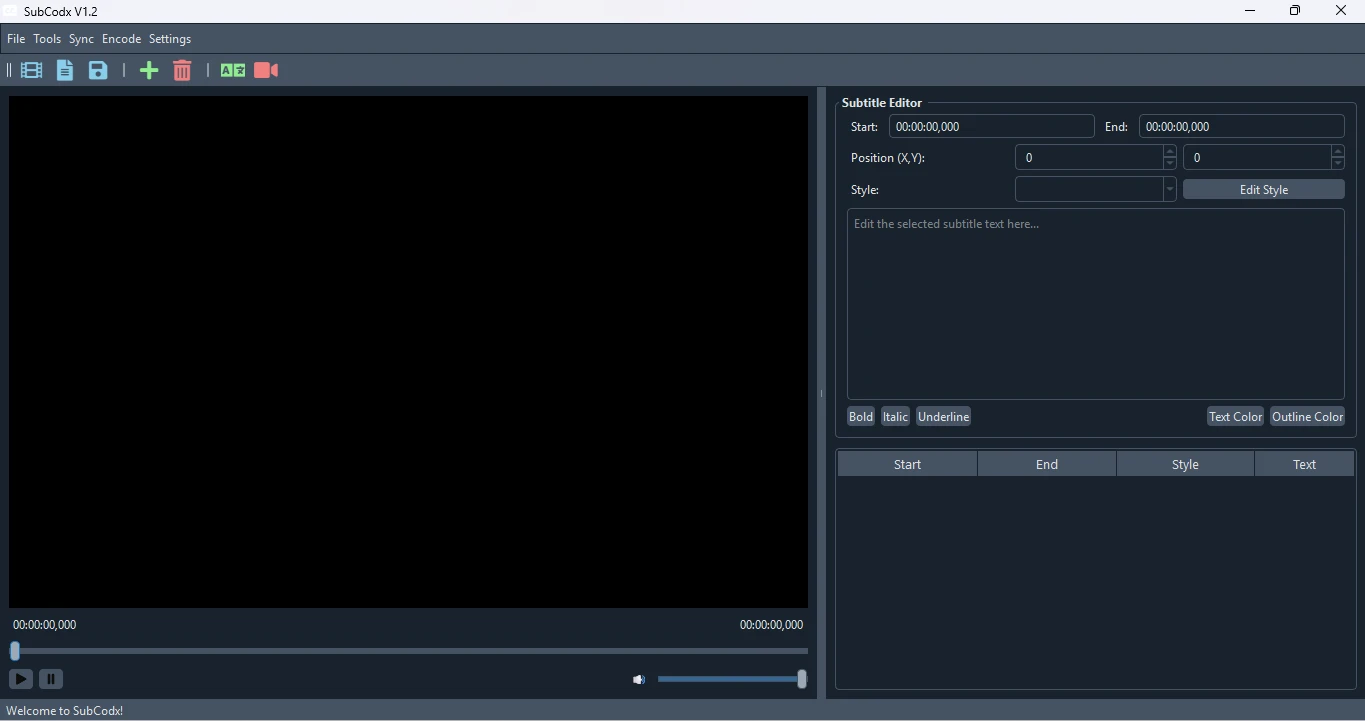1365x721 pixels.
Task: Decrease the X position value
Action: 1170,163
